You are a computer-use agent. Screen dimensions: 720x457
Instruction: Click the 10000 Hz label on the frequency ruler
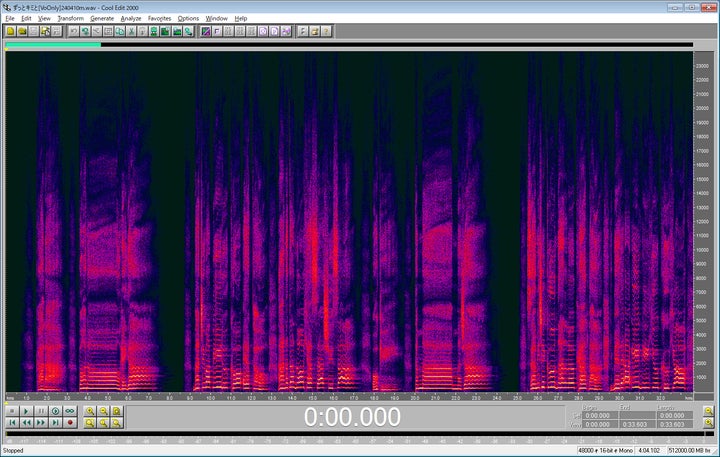click(701, 250)
